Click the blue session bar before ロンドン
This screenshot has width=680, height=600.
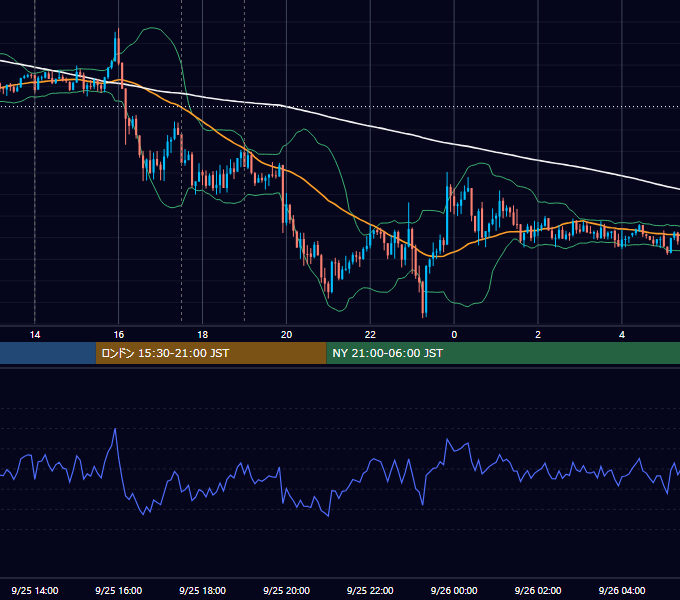click(48, 353)
